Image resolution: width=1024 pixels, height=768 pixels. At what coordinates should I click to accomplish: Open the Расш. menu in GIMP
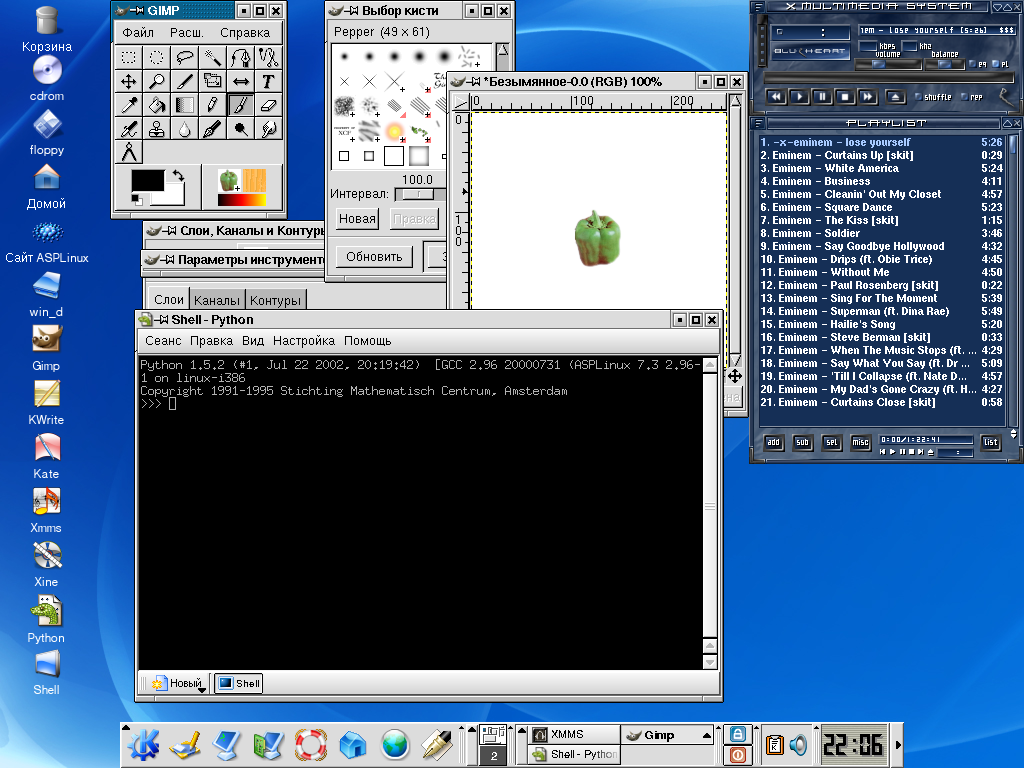(x=187, y=33)
